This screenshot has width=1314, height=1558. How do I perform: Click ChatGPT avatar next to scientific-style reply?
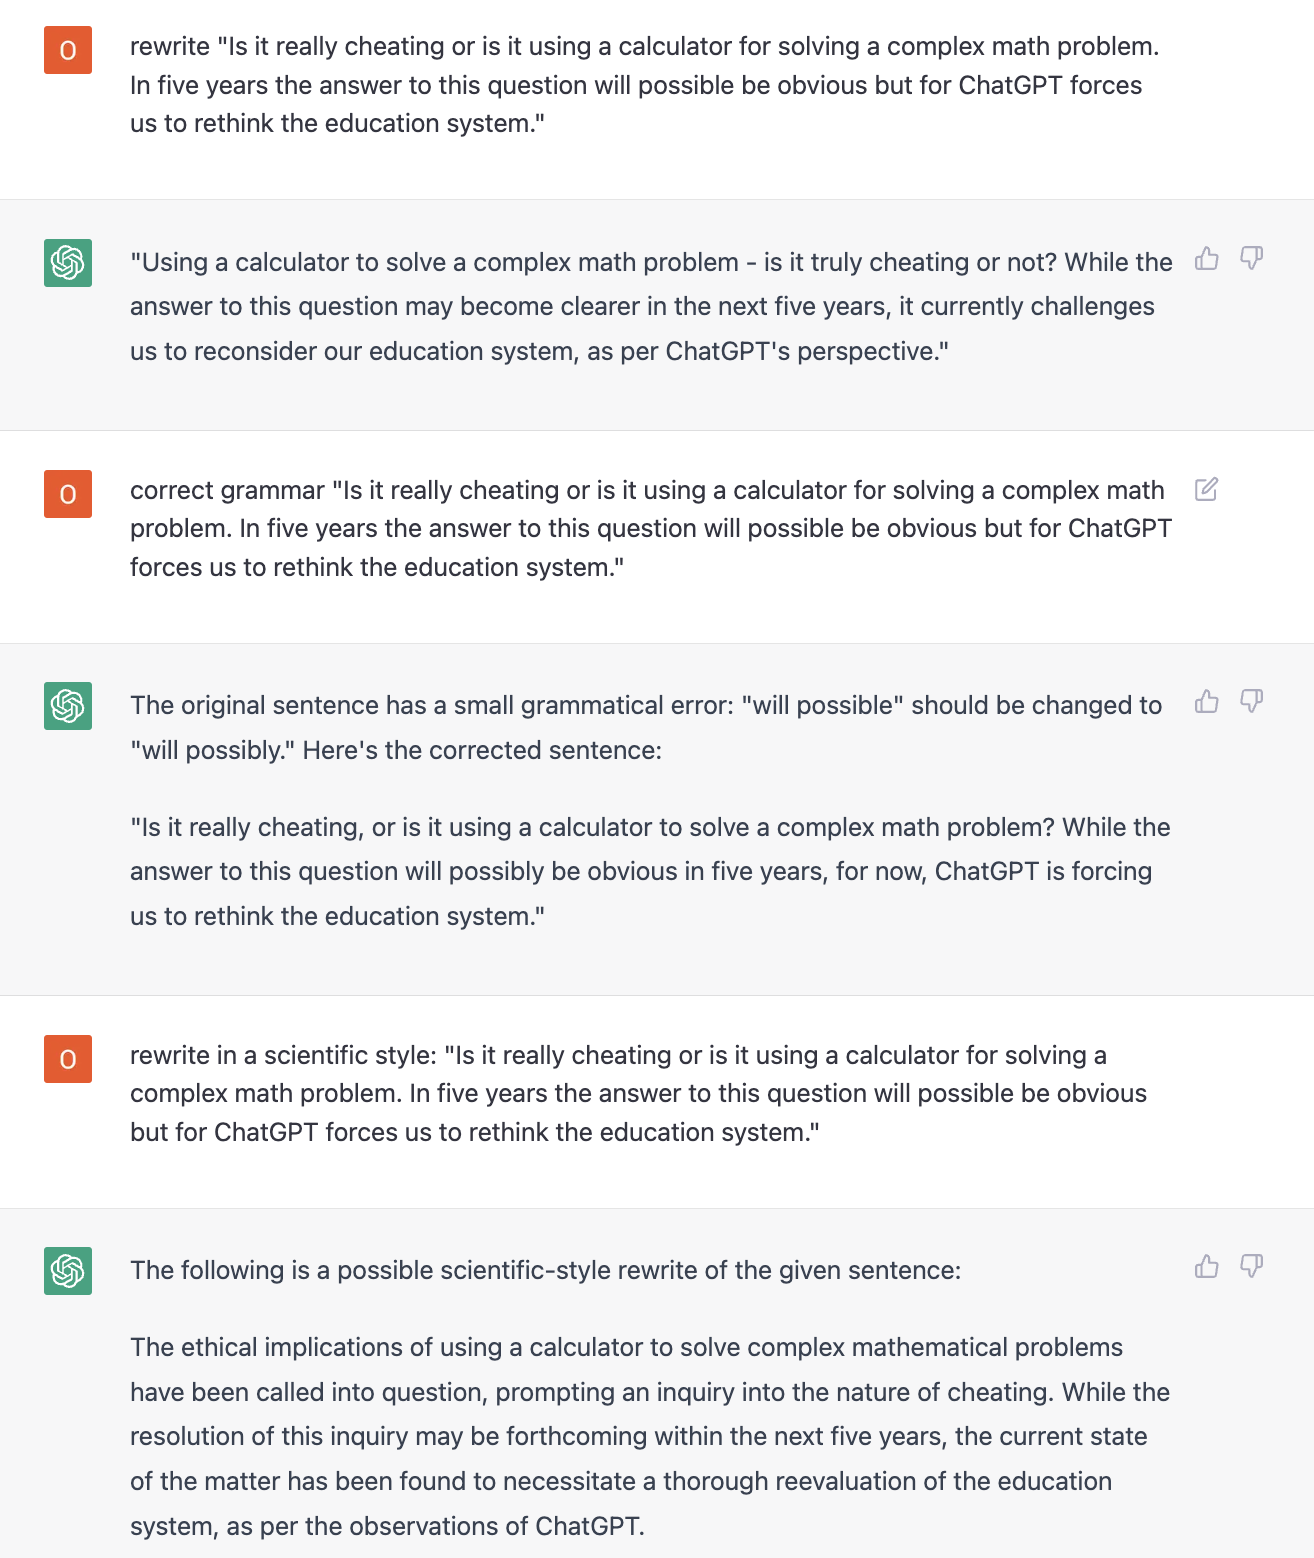point(68,1271)
